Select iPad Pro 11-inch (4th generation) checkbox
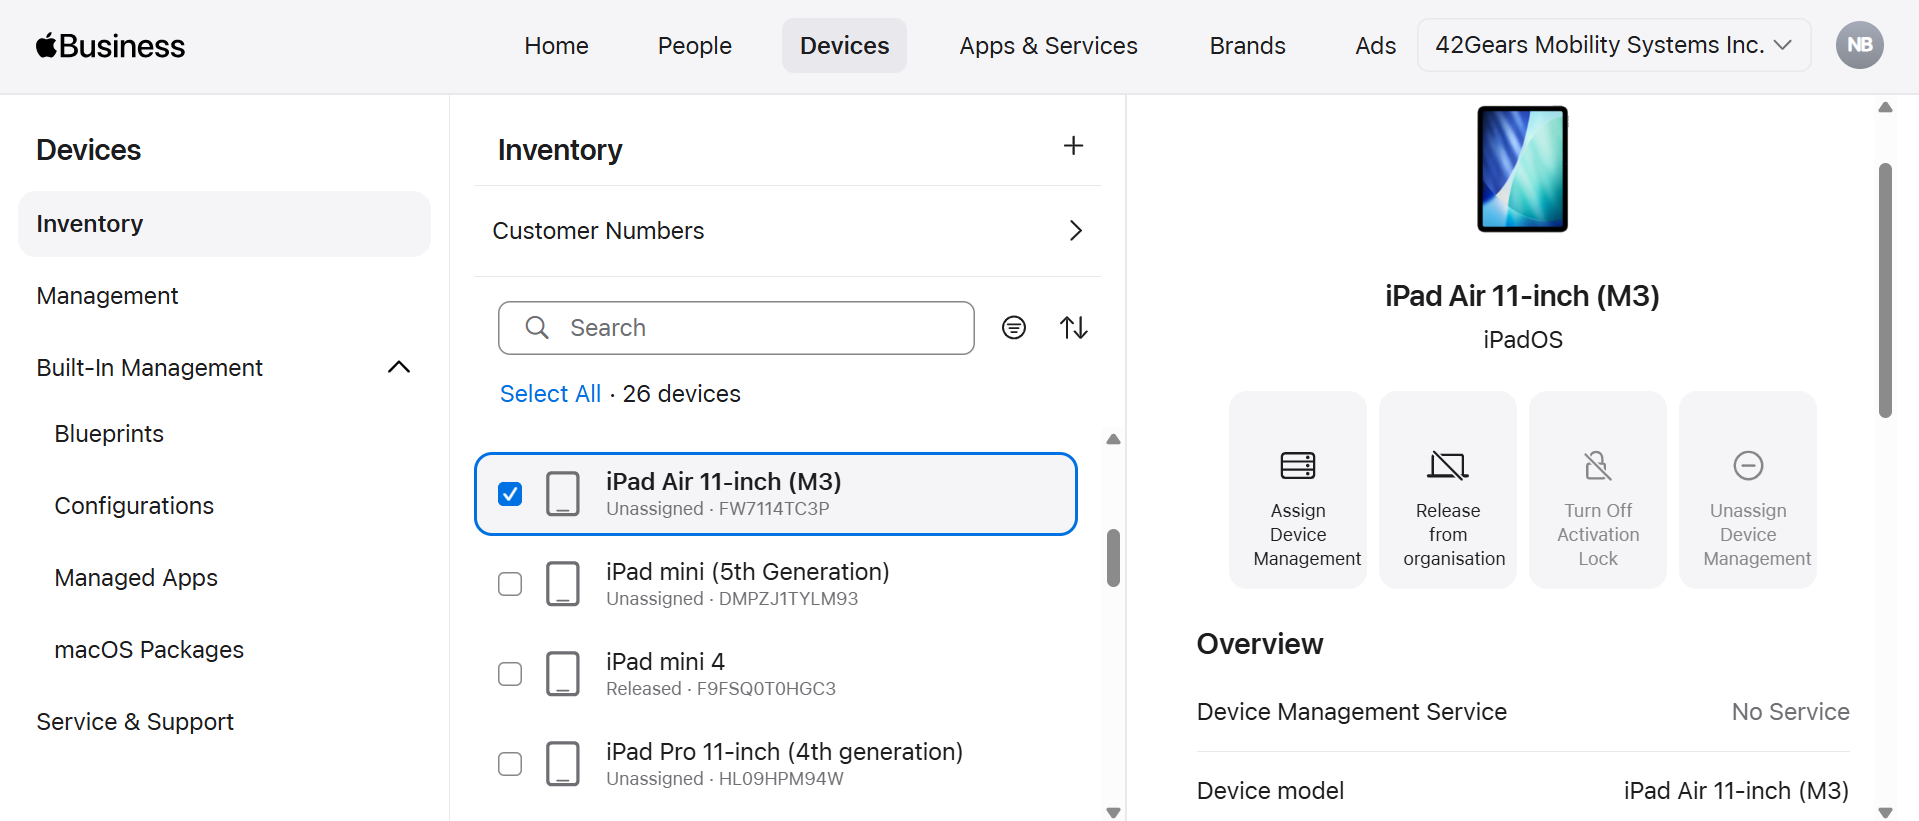1919x821 pixels. (510, 764)
